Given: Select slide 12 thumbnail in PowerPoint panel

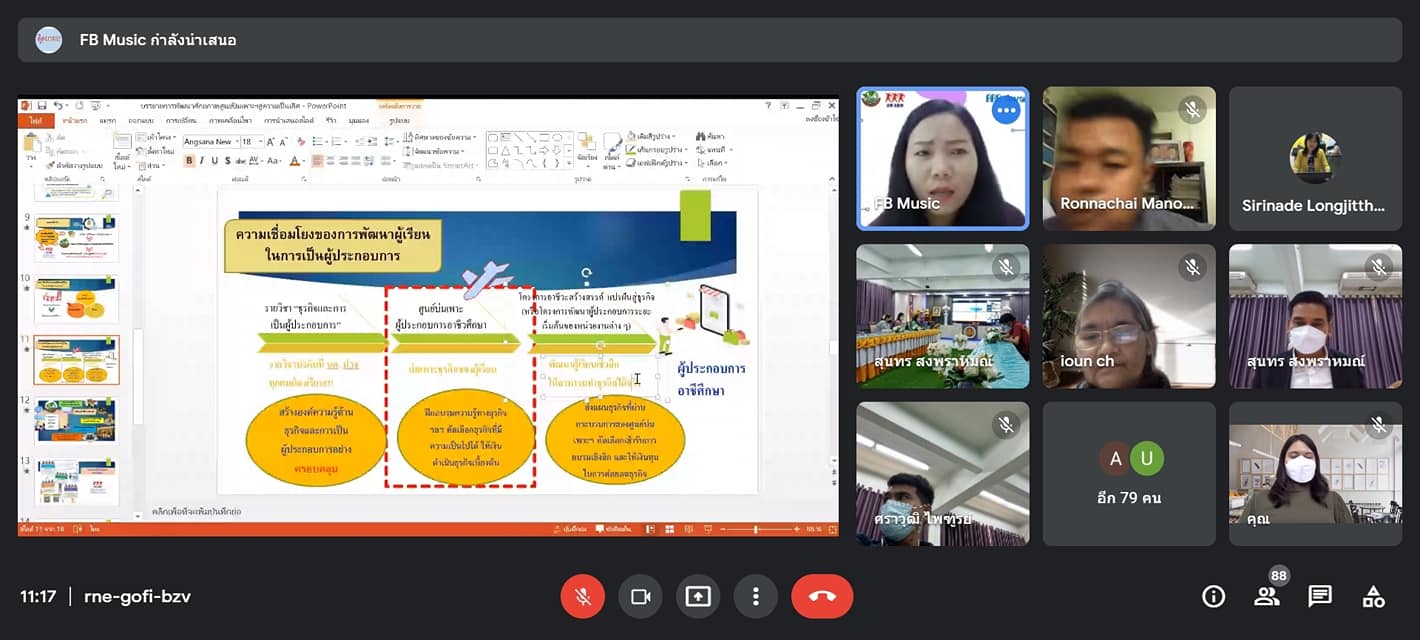Looking at the screenshot, I should pos(77,421).
